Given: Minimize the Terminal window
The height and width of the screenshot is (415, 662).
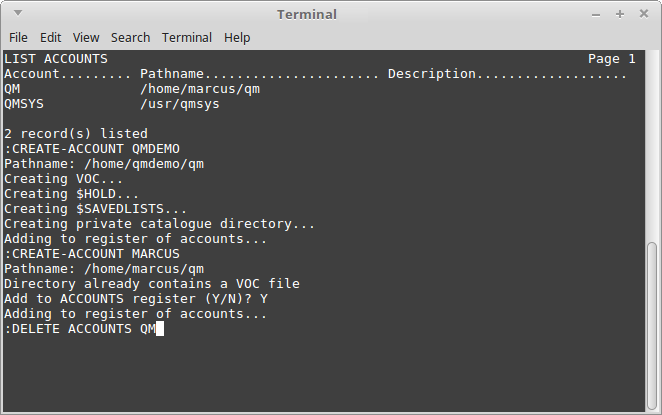Looking at the screenshot, I should [596, 15].
